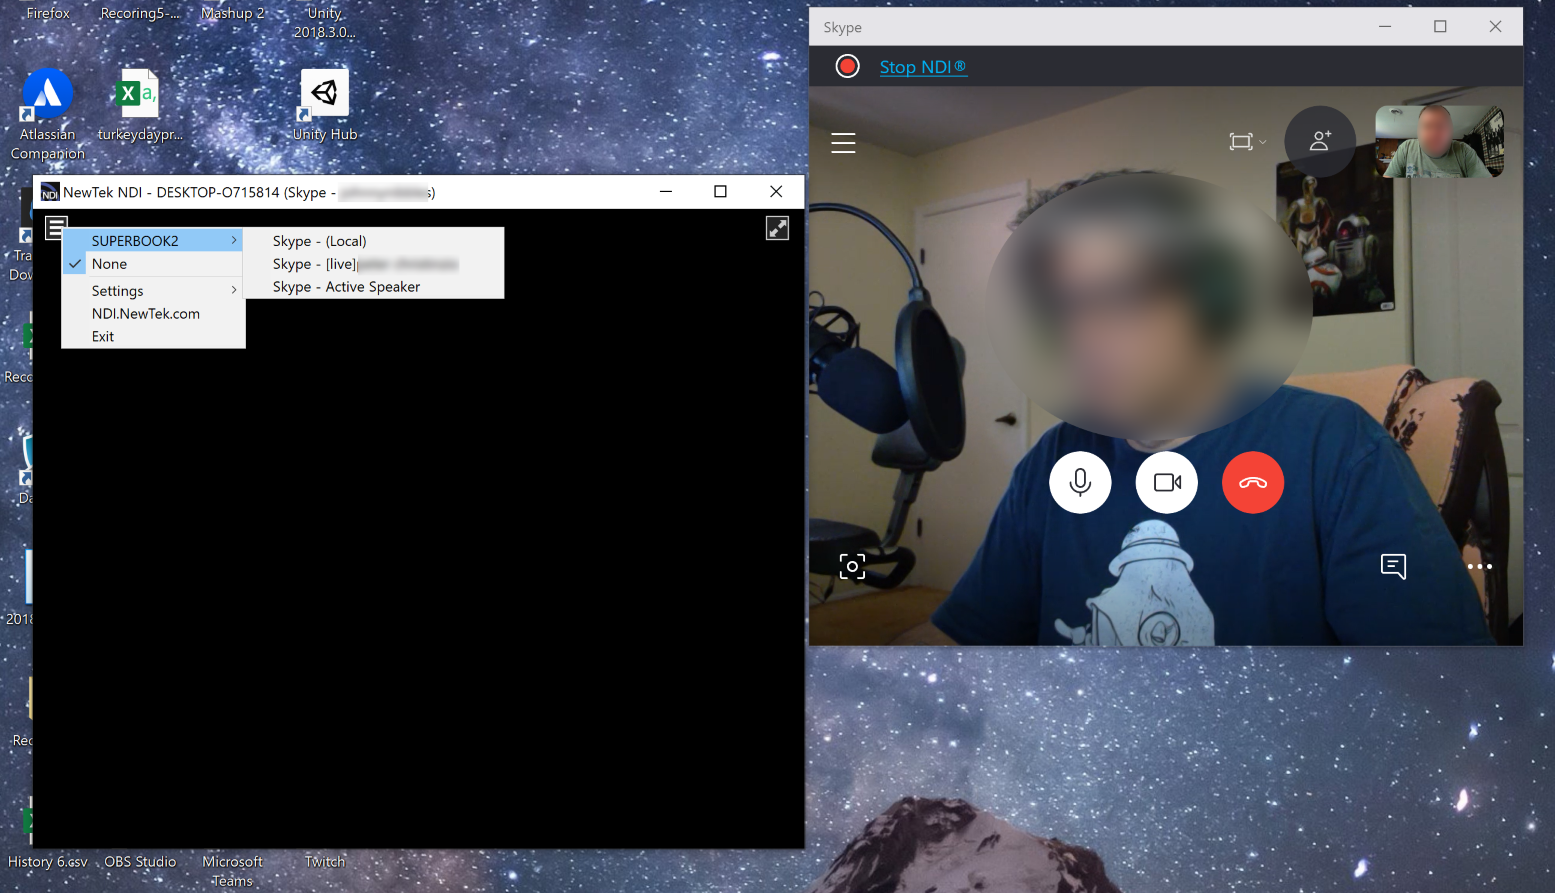Image resolution: width=1555 pixels, height=893 pixels.
Task: Minimize the NewTek NDI window
Action: (666, 191)
